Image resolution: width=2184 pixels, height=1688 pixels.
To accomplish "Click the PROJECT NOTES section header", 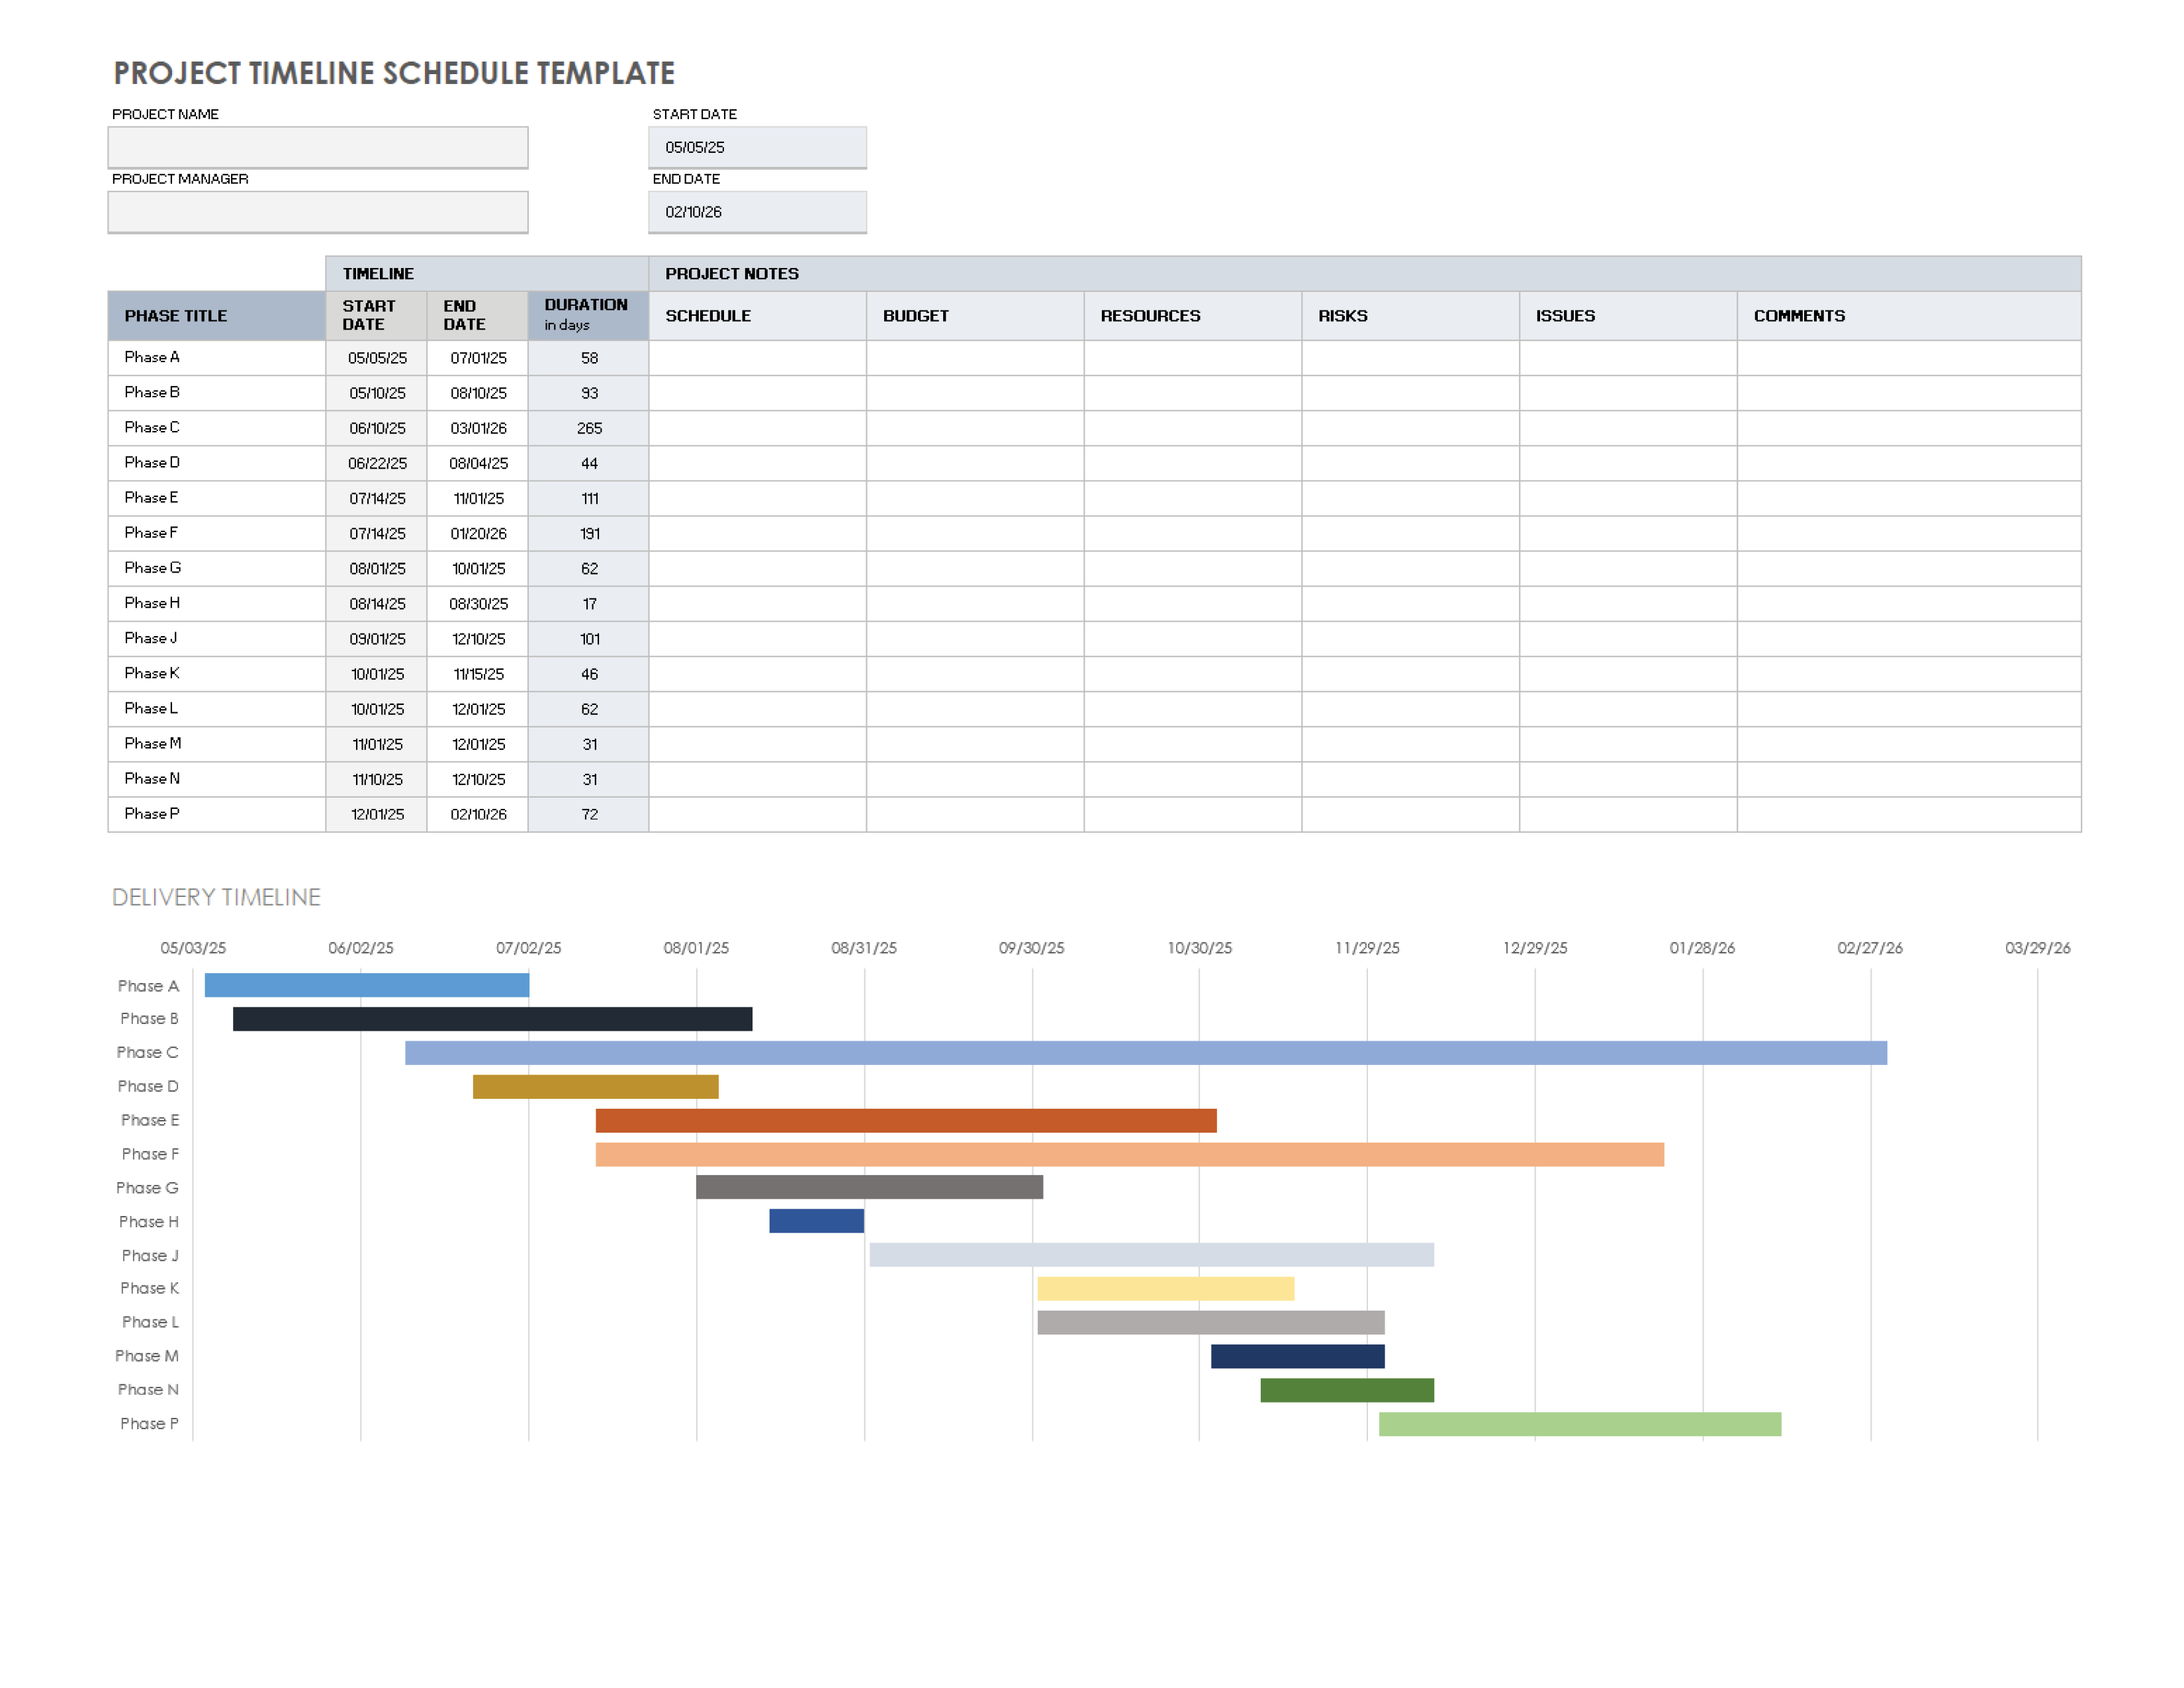I will tap(1365, 274).
